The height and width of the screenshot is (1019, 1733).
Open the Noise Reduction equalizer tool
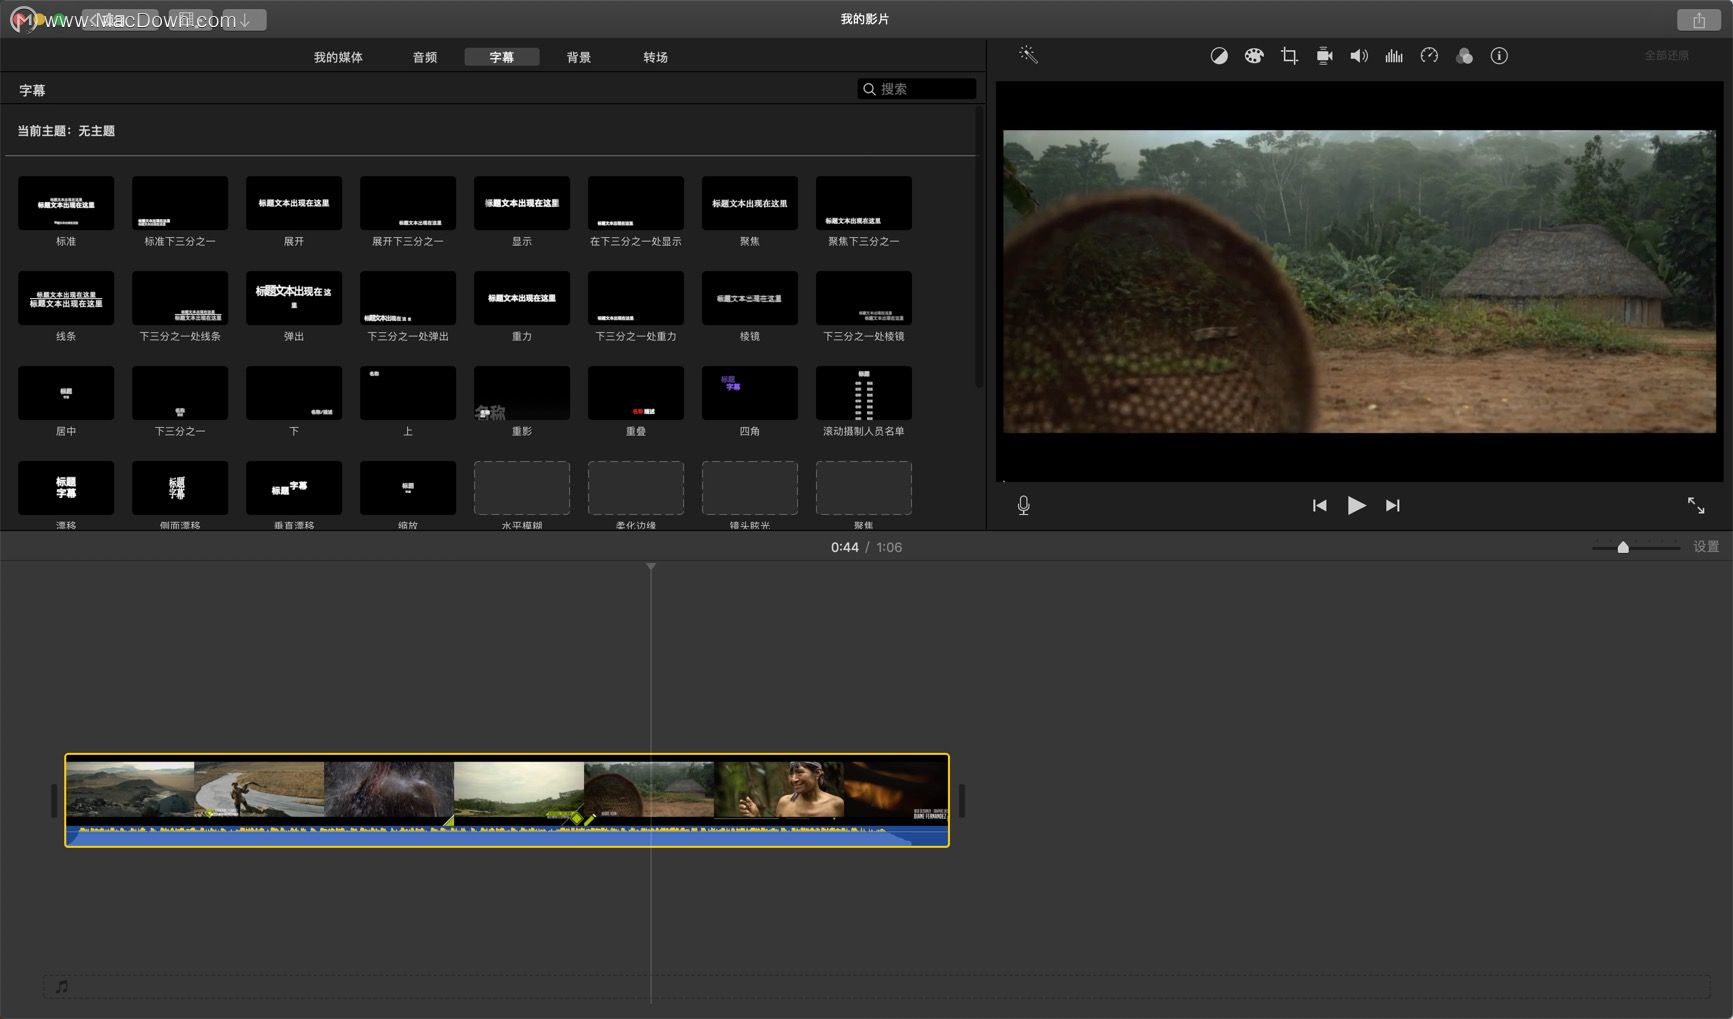(x=1394, y=55)
